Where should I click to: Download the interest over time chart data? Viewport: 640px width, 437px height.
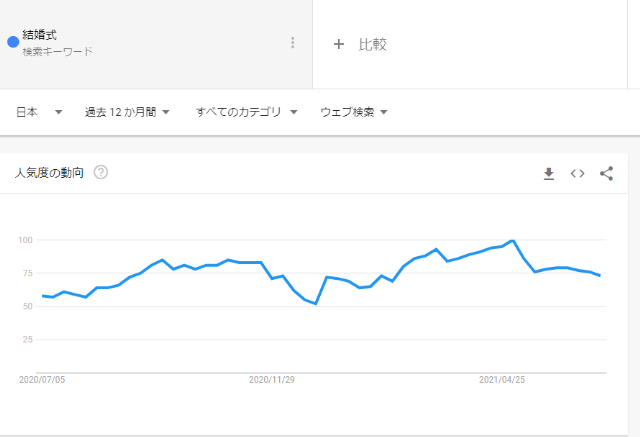point(549,174)
